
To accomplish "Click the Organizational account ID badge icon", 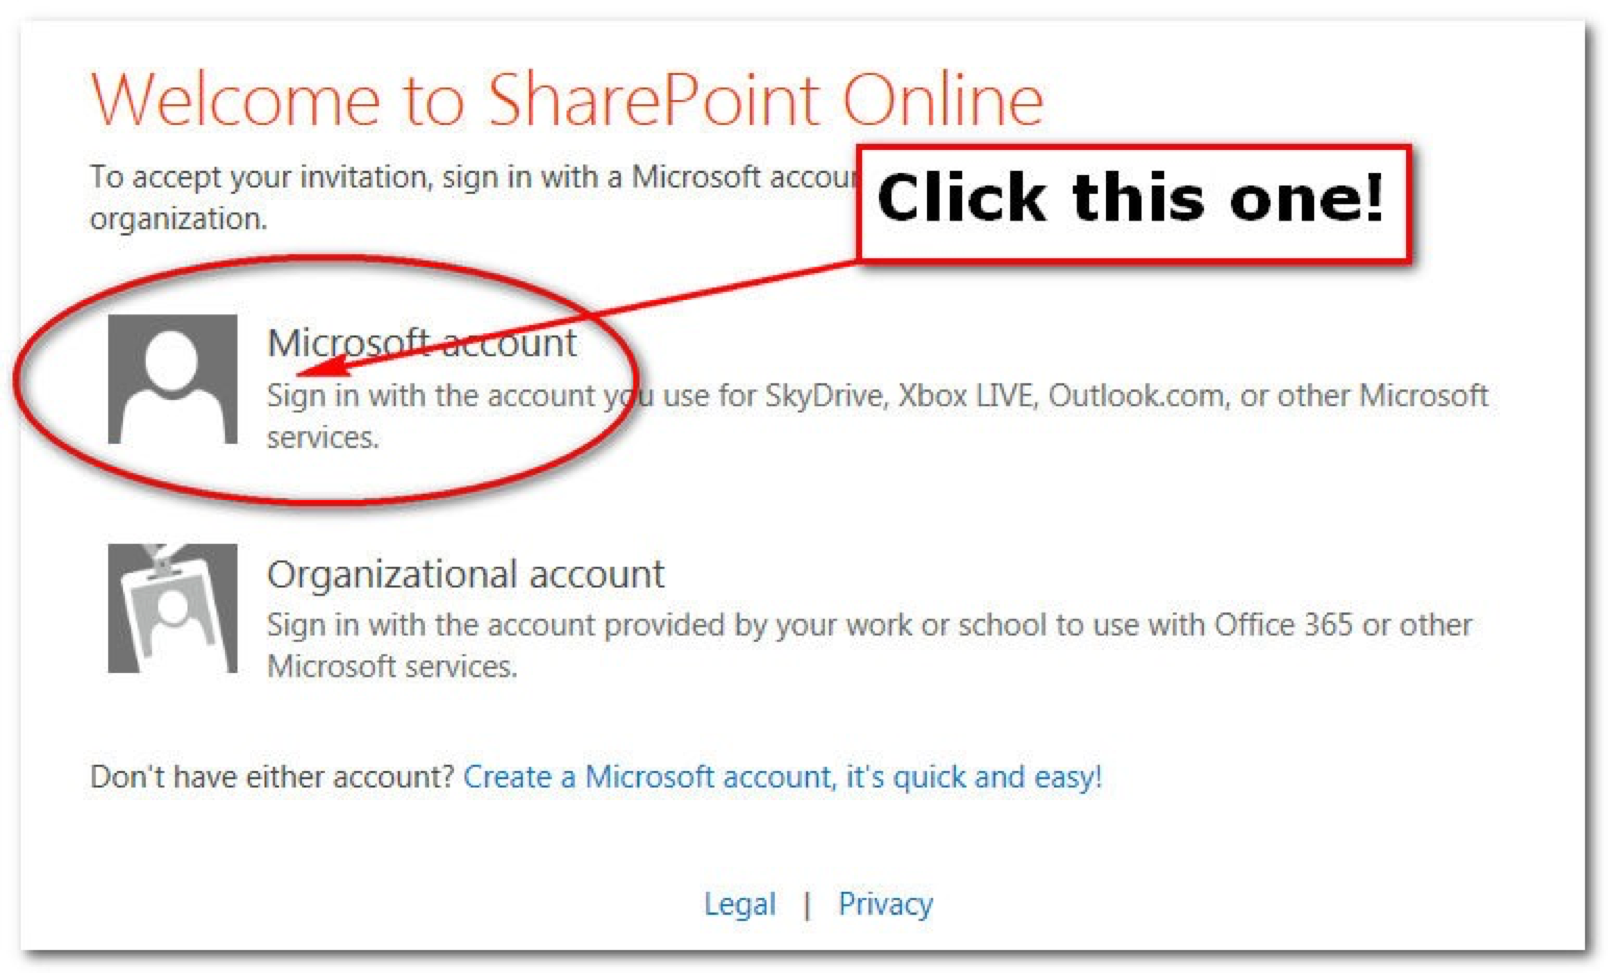I will click(172, 608).
